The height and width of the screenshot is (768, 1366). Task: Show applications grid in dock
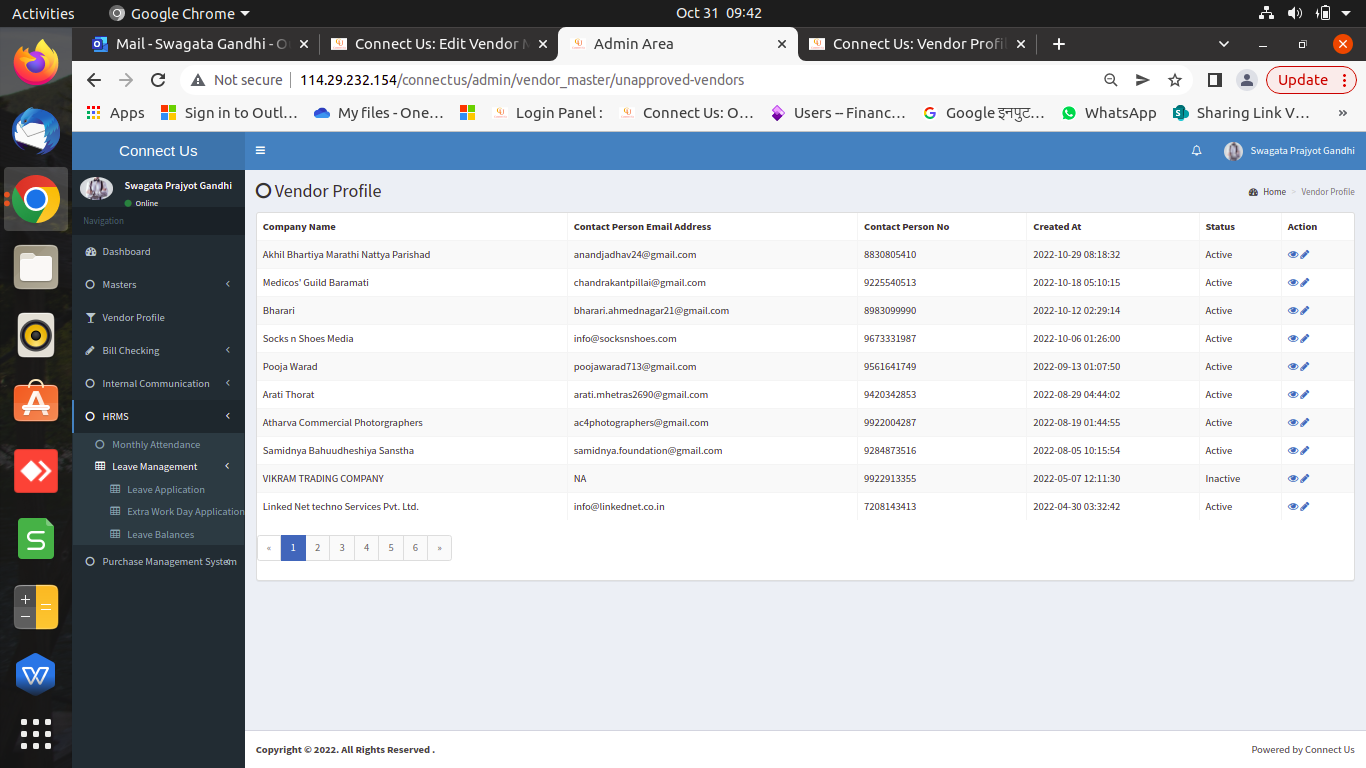pos(36,734)
